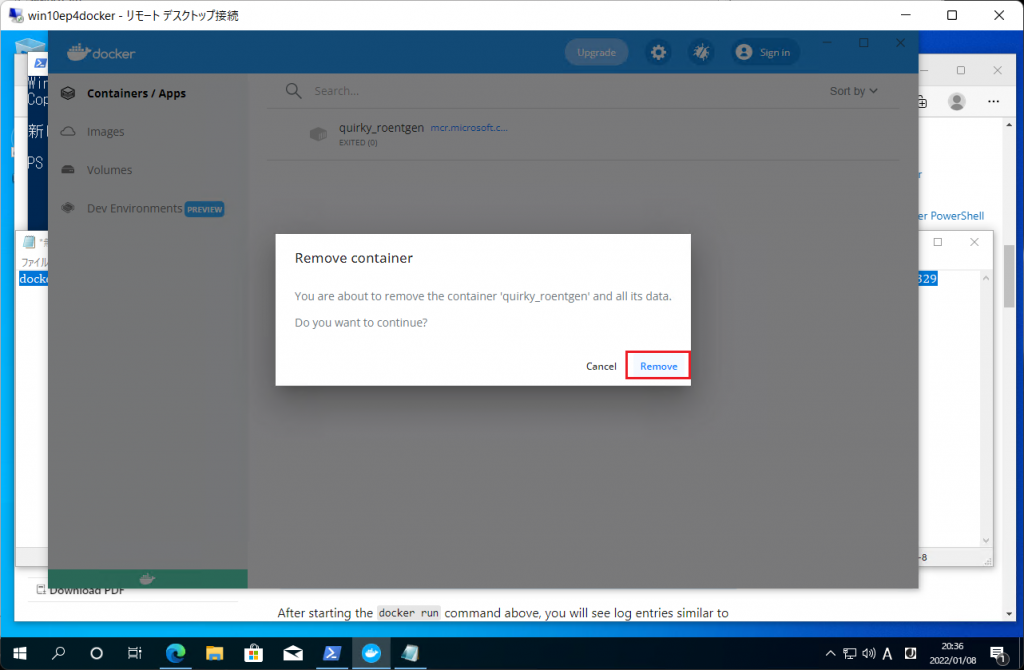Open the Docker troubleshoot bug icon
This screenshot has height=670, width=1024.
point(701,52)
